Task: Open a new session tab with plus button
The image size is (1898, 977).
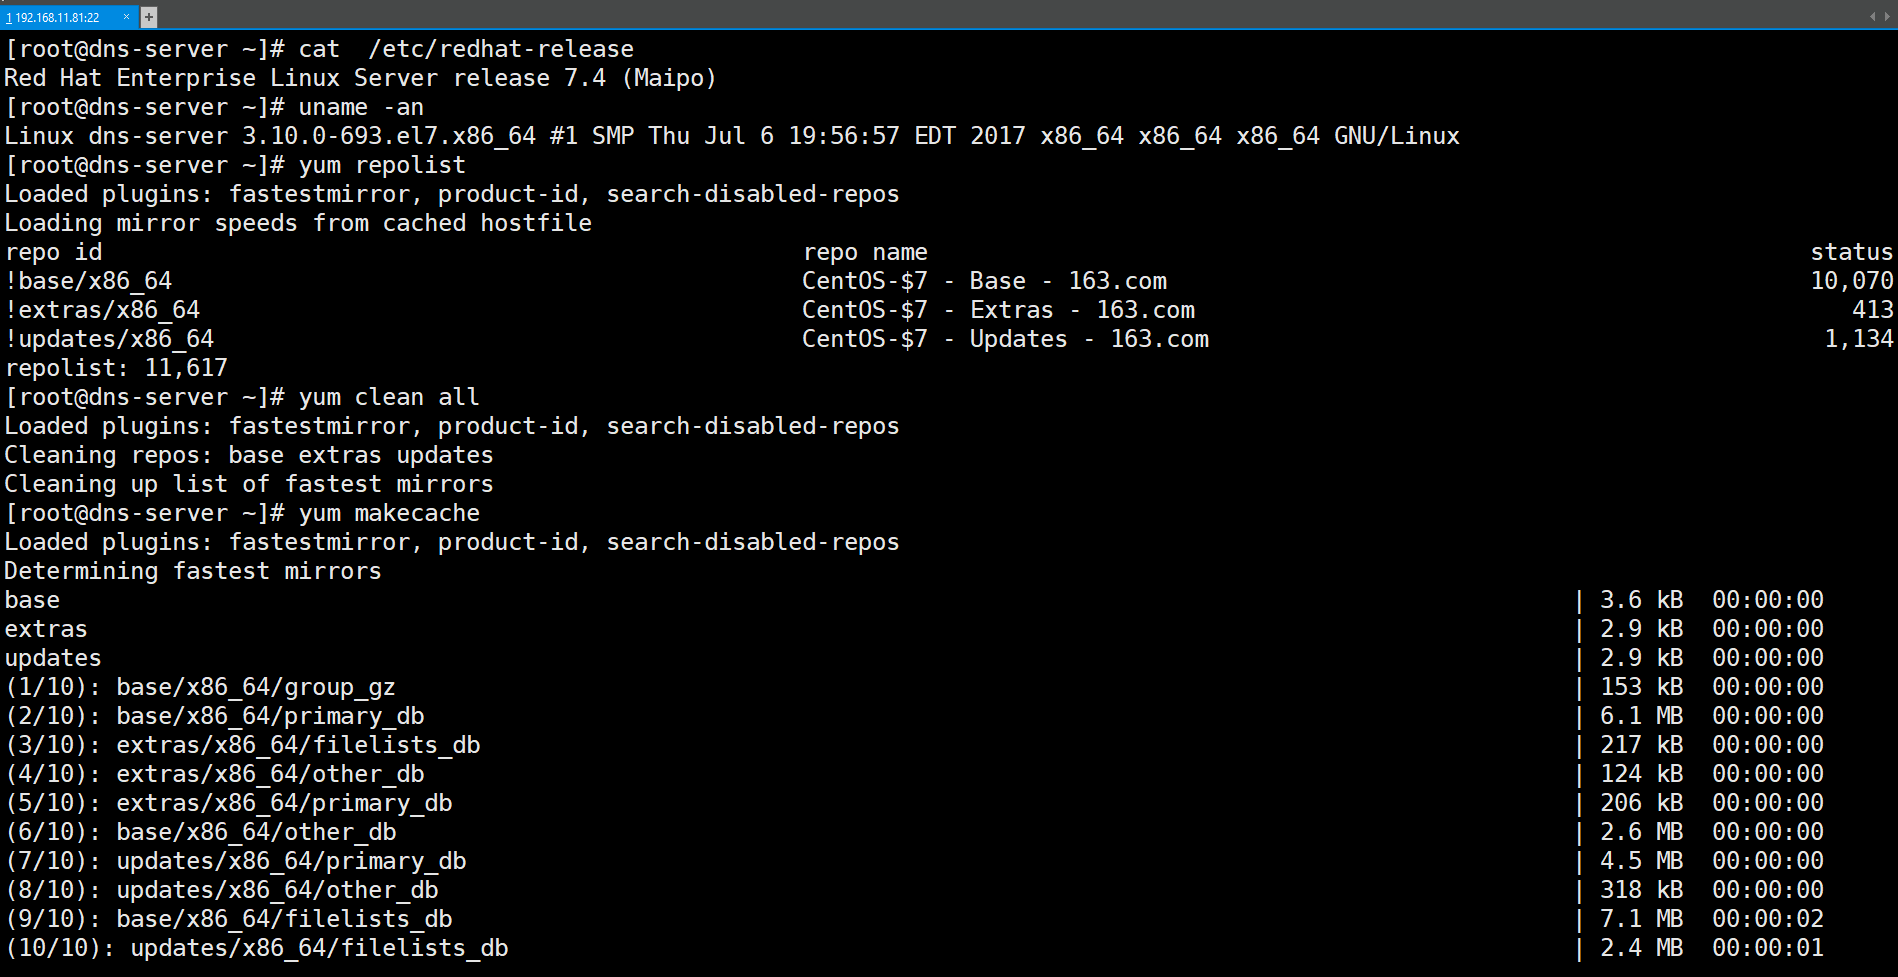Action: click(149, 17)
